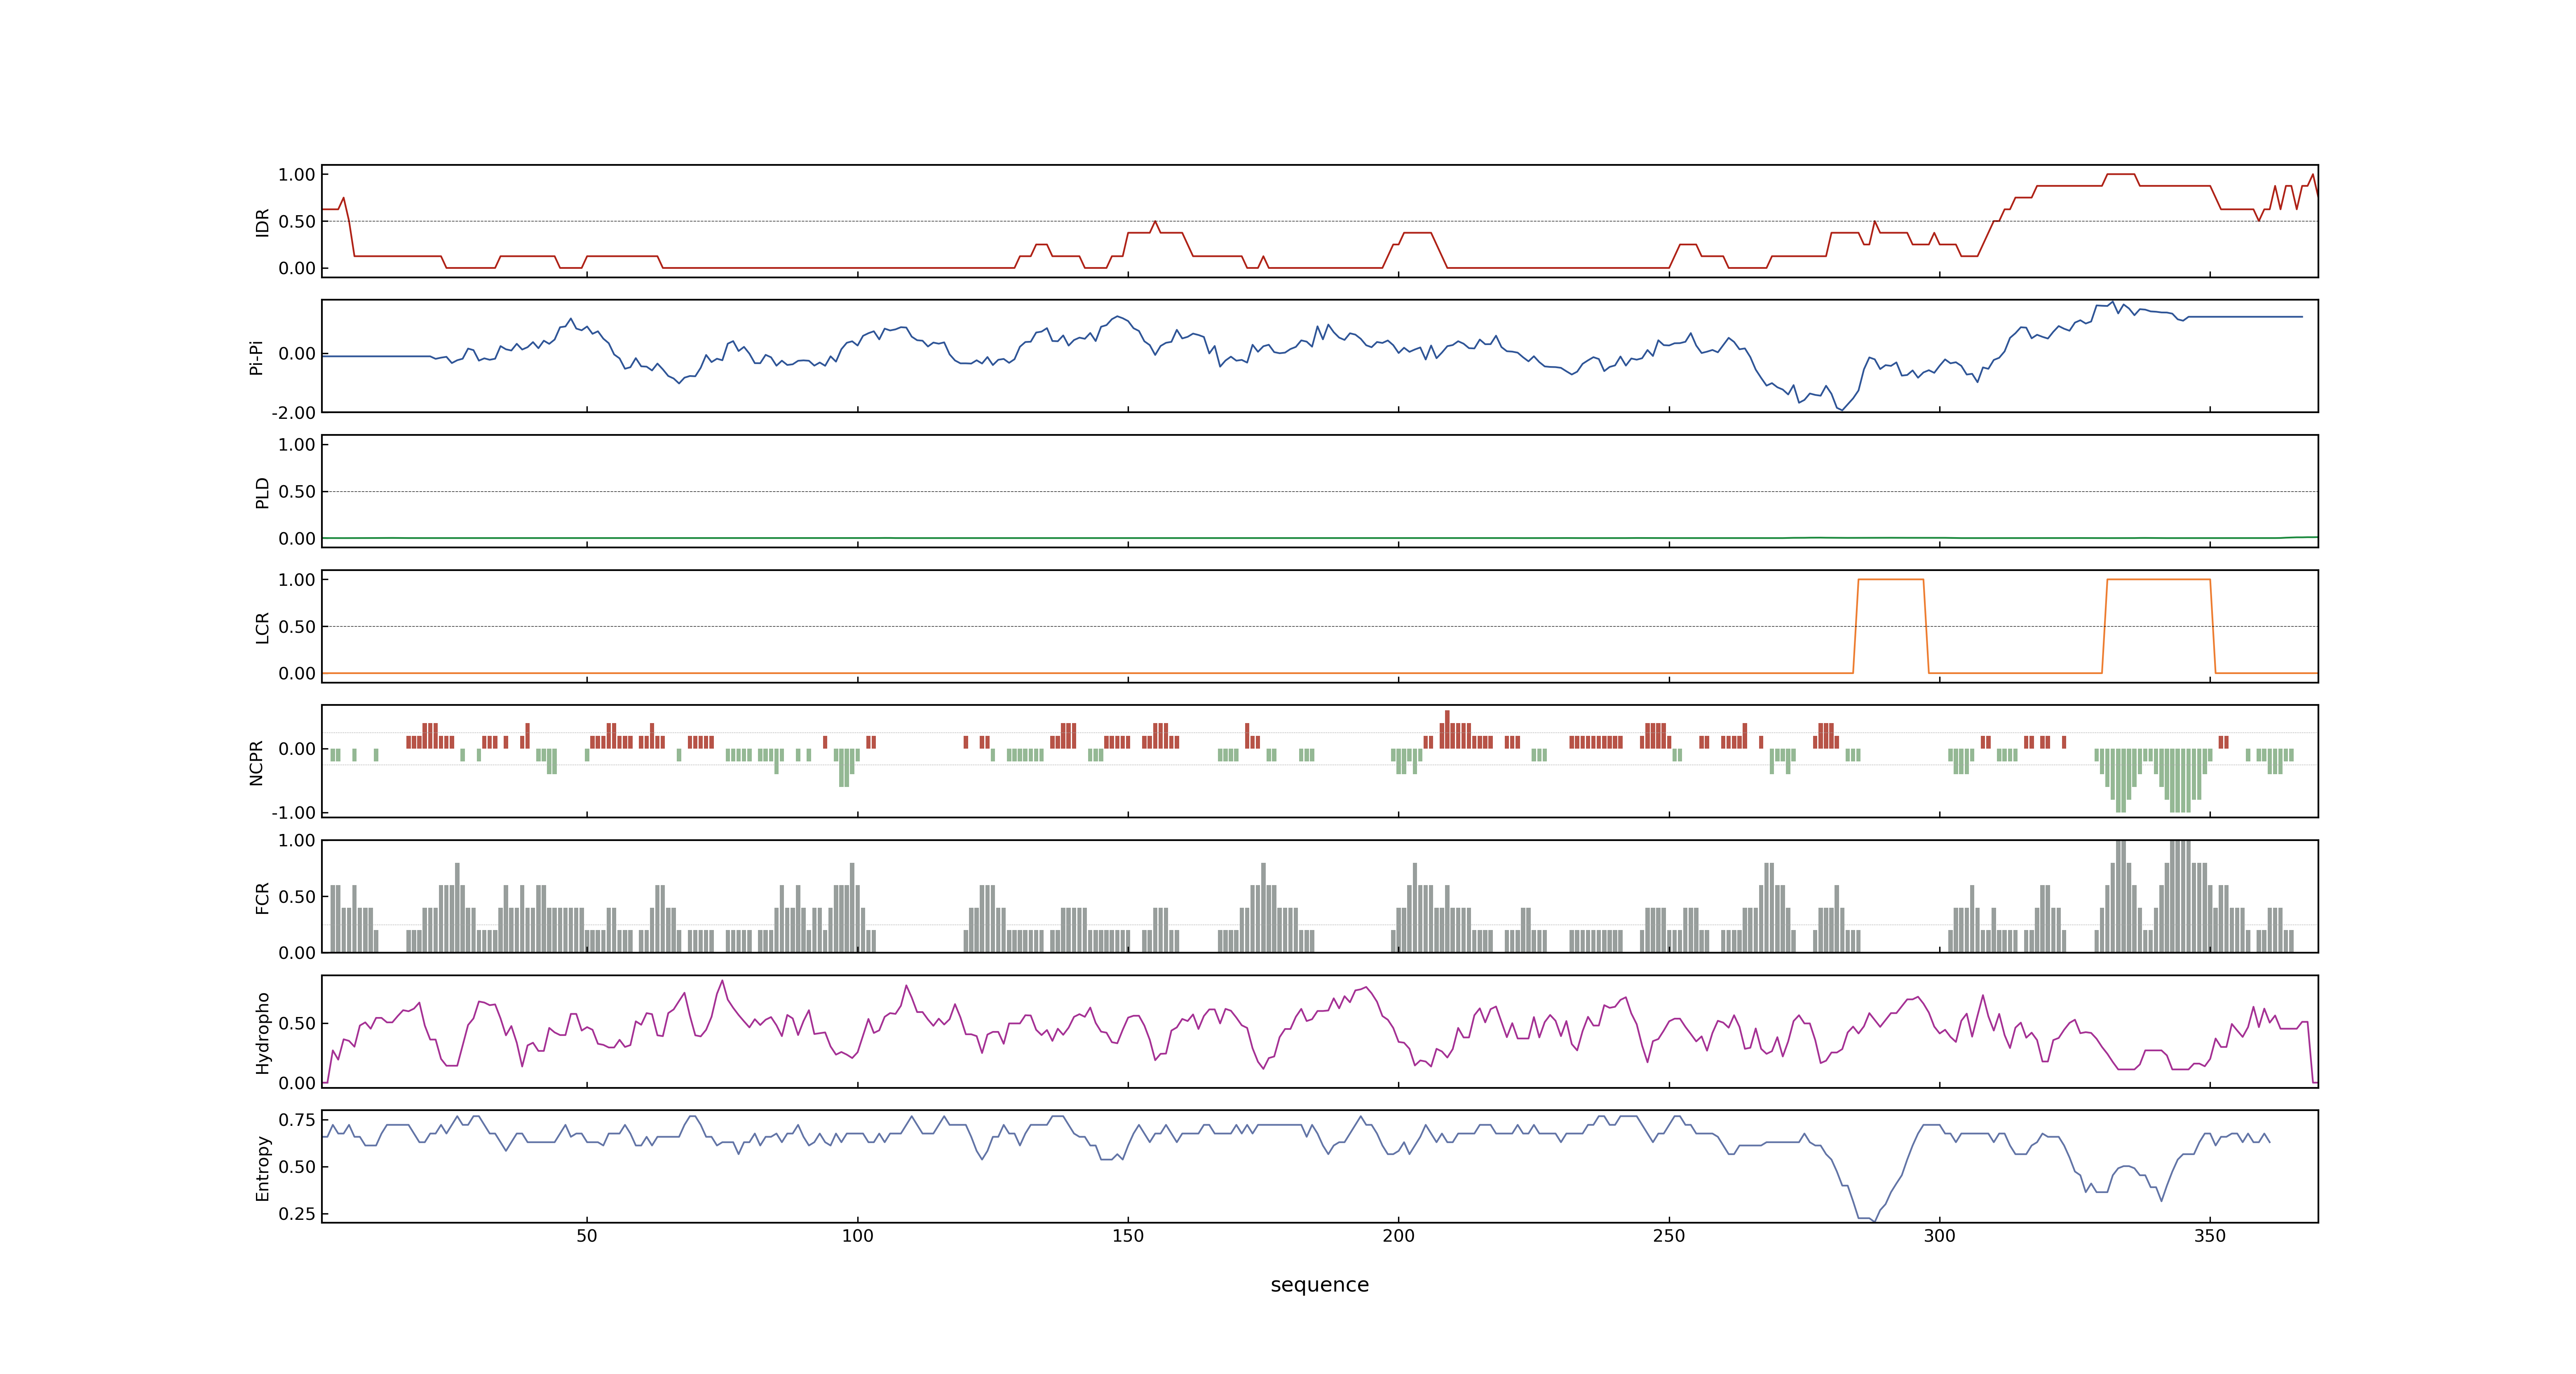The height and width of the screenshot is (1374, 2576).
Task: Click the 0.25 tick on the Entropy axis
Action: 297,1214
